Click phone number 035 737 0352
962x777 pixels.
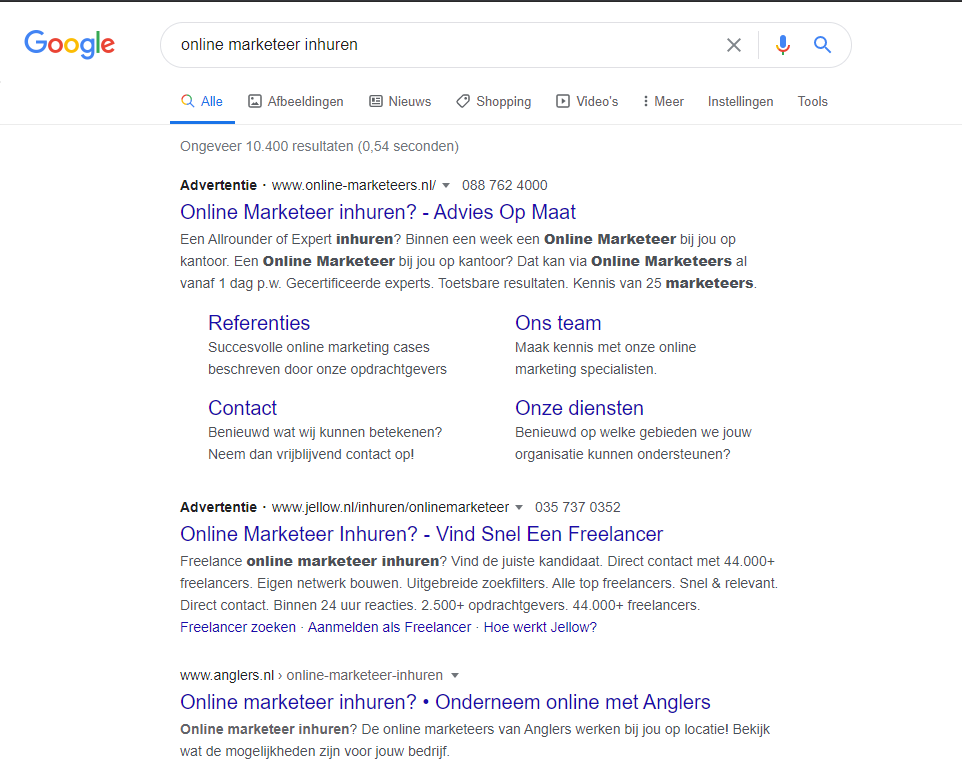[578, 508]
